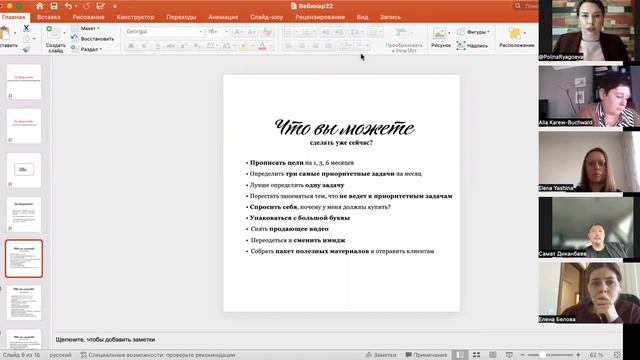
Task: Click Щелкните, чтобы добавить заметки notes field
Action: [105, 340]
